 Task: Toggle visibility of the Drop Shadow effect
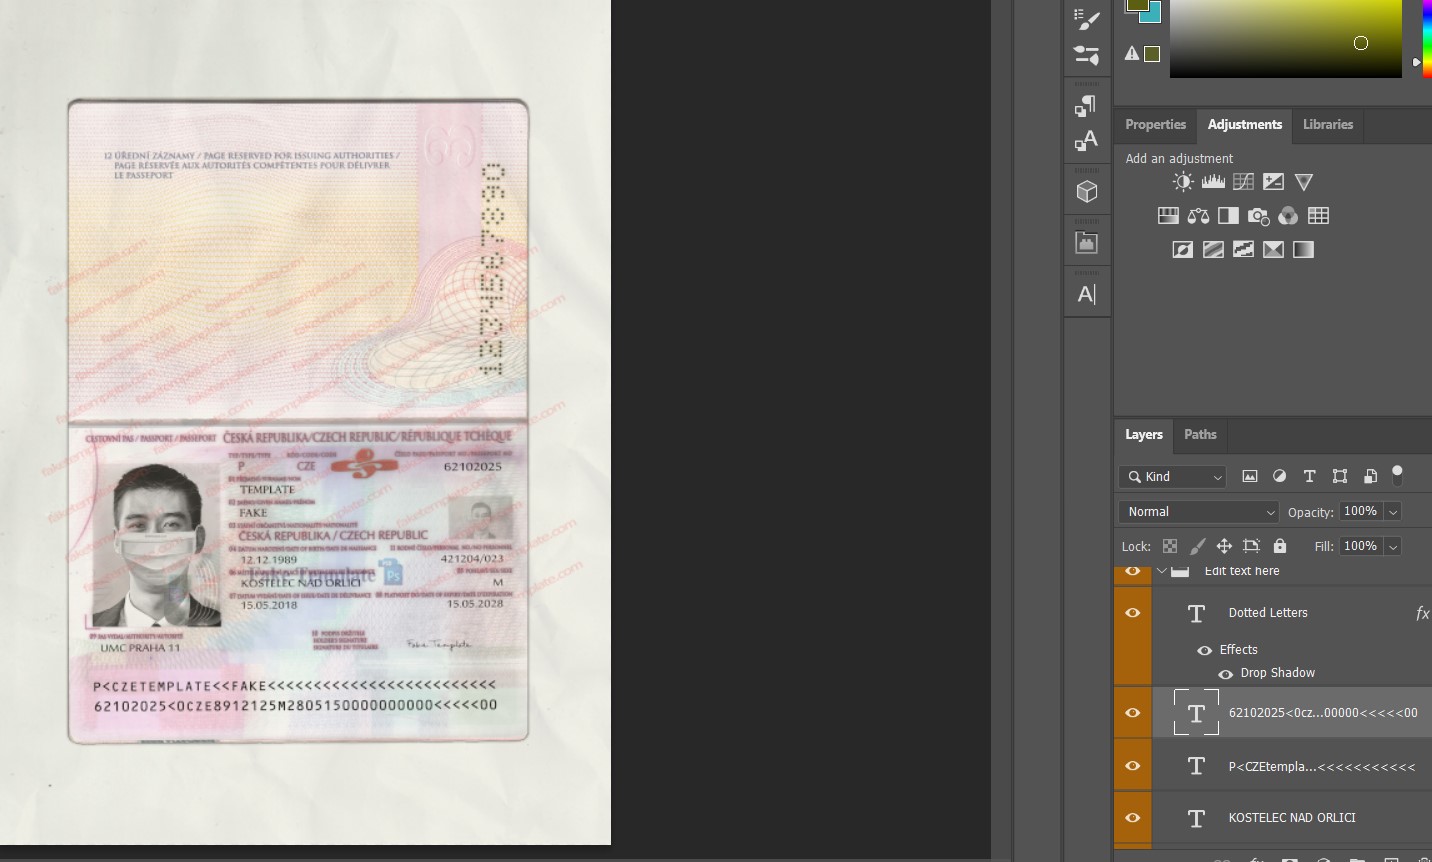pos(1225,673)
